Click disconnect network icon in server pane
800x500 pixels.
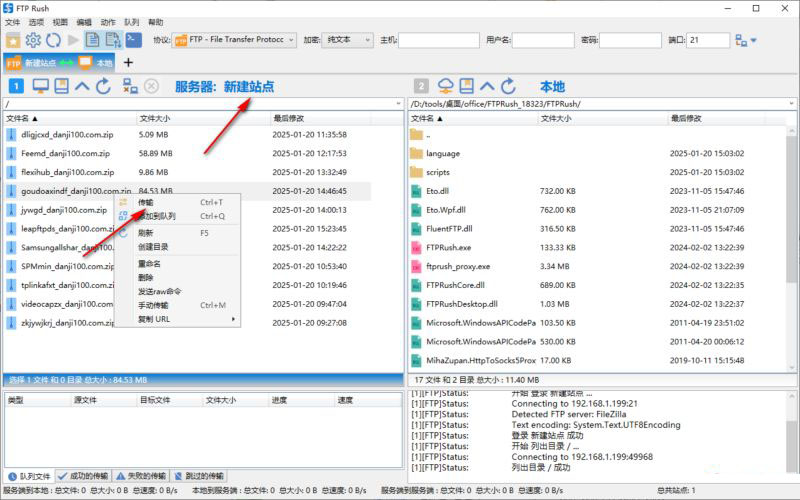click(x=130, y=86)
